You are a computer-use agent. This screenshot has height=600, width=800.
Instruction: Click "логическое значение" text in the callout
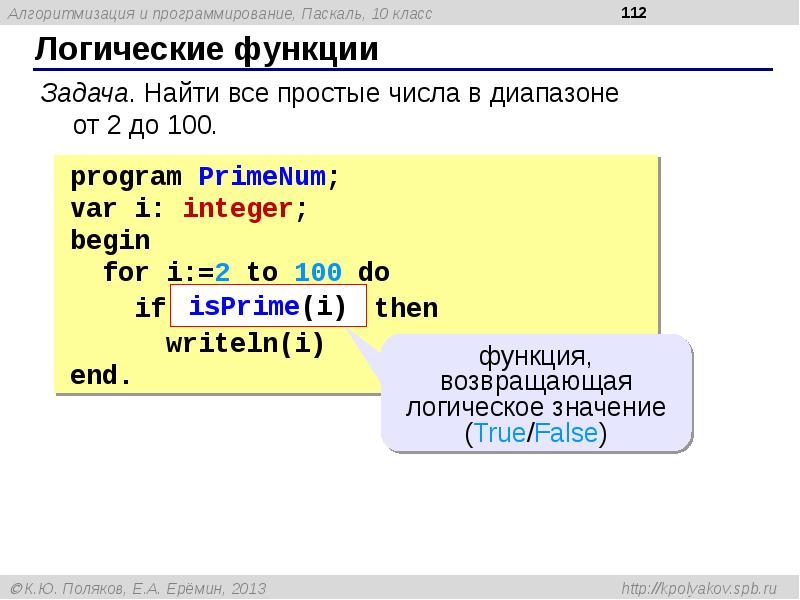pos(535,408)
